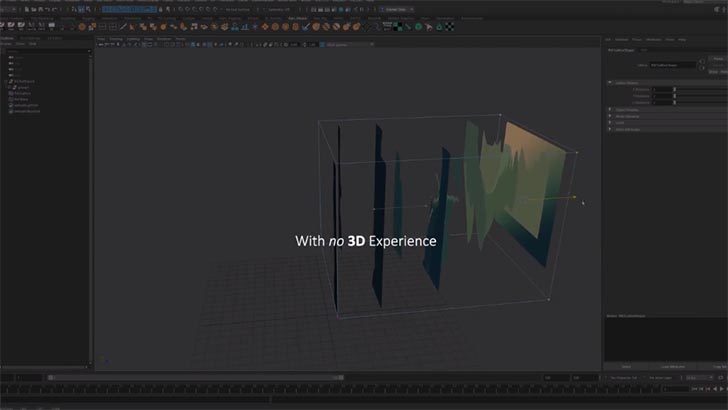Viewport: 728px width, 410px height.
Task: Expand the Object Display section
Action: click(611, 109)
